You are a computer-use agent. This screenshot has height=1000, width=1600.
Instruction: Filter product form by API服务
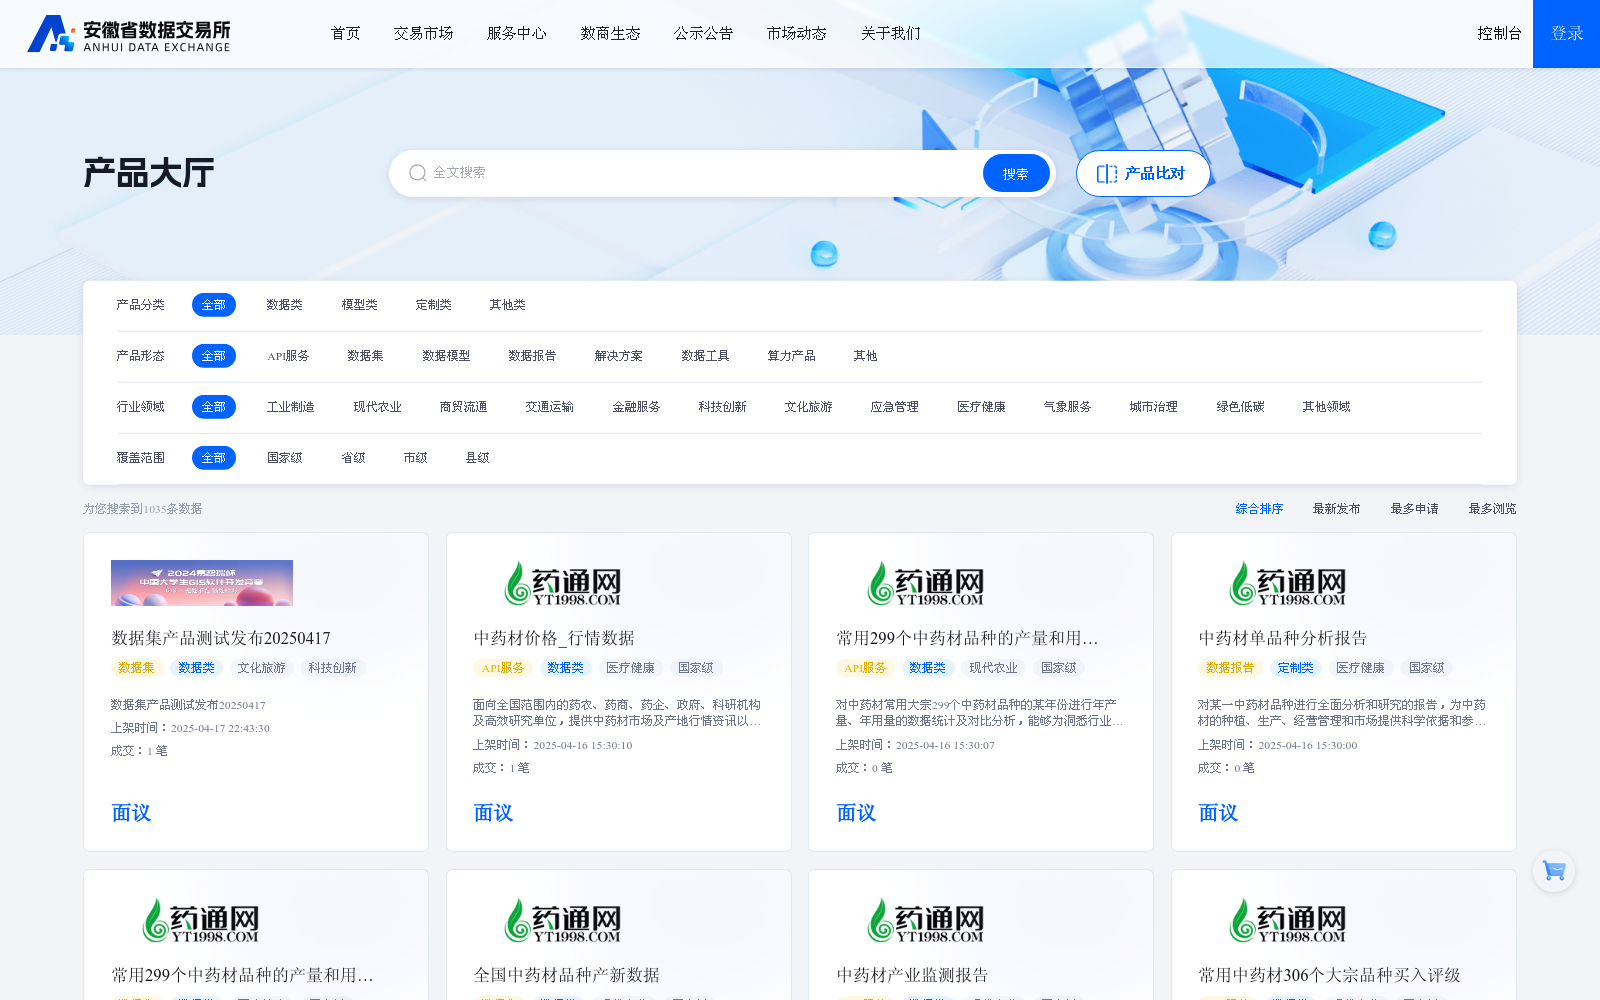pos(288,356)
